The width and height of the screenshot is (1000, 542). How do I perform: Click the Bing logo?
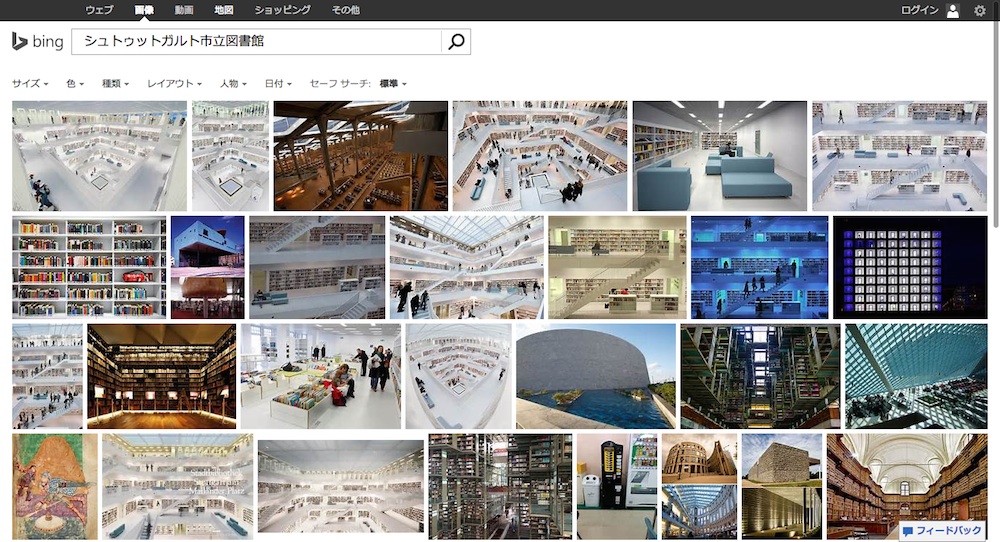(x=37, y=42)
